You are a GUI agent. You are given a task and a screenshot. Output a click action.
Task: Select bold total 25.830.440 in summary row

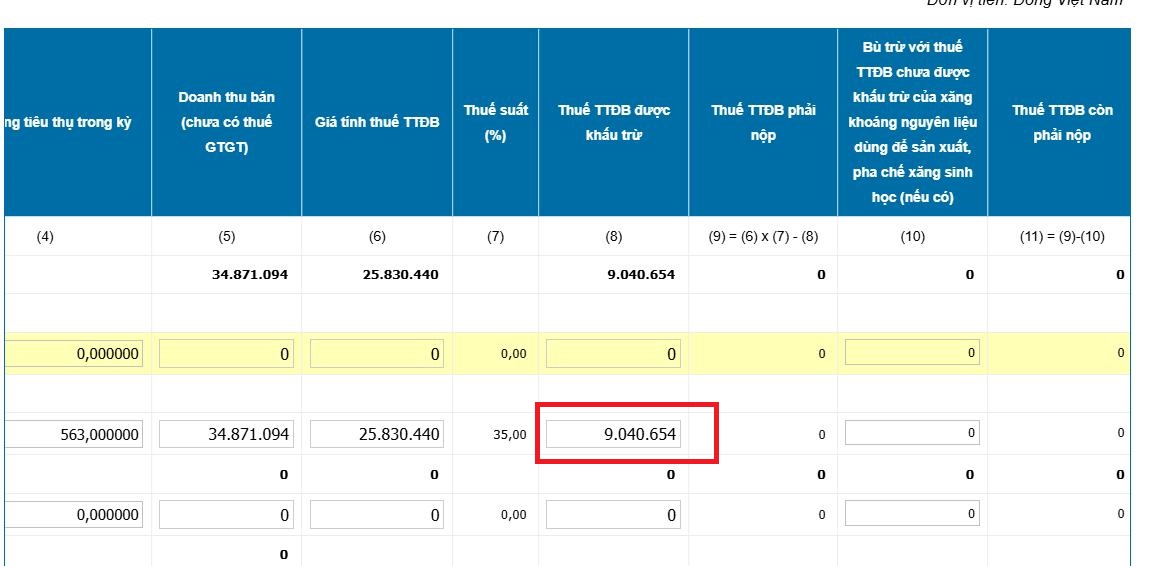click(400, 275)
